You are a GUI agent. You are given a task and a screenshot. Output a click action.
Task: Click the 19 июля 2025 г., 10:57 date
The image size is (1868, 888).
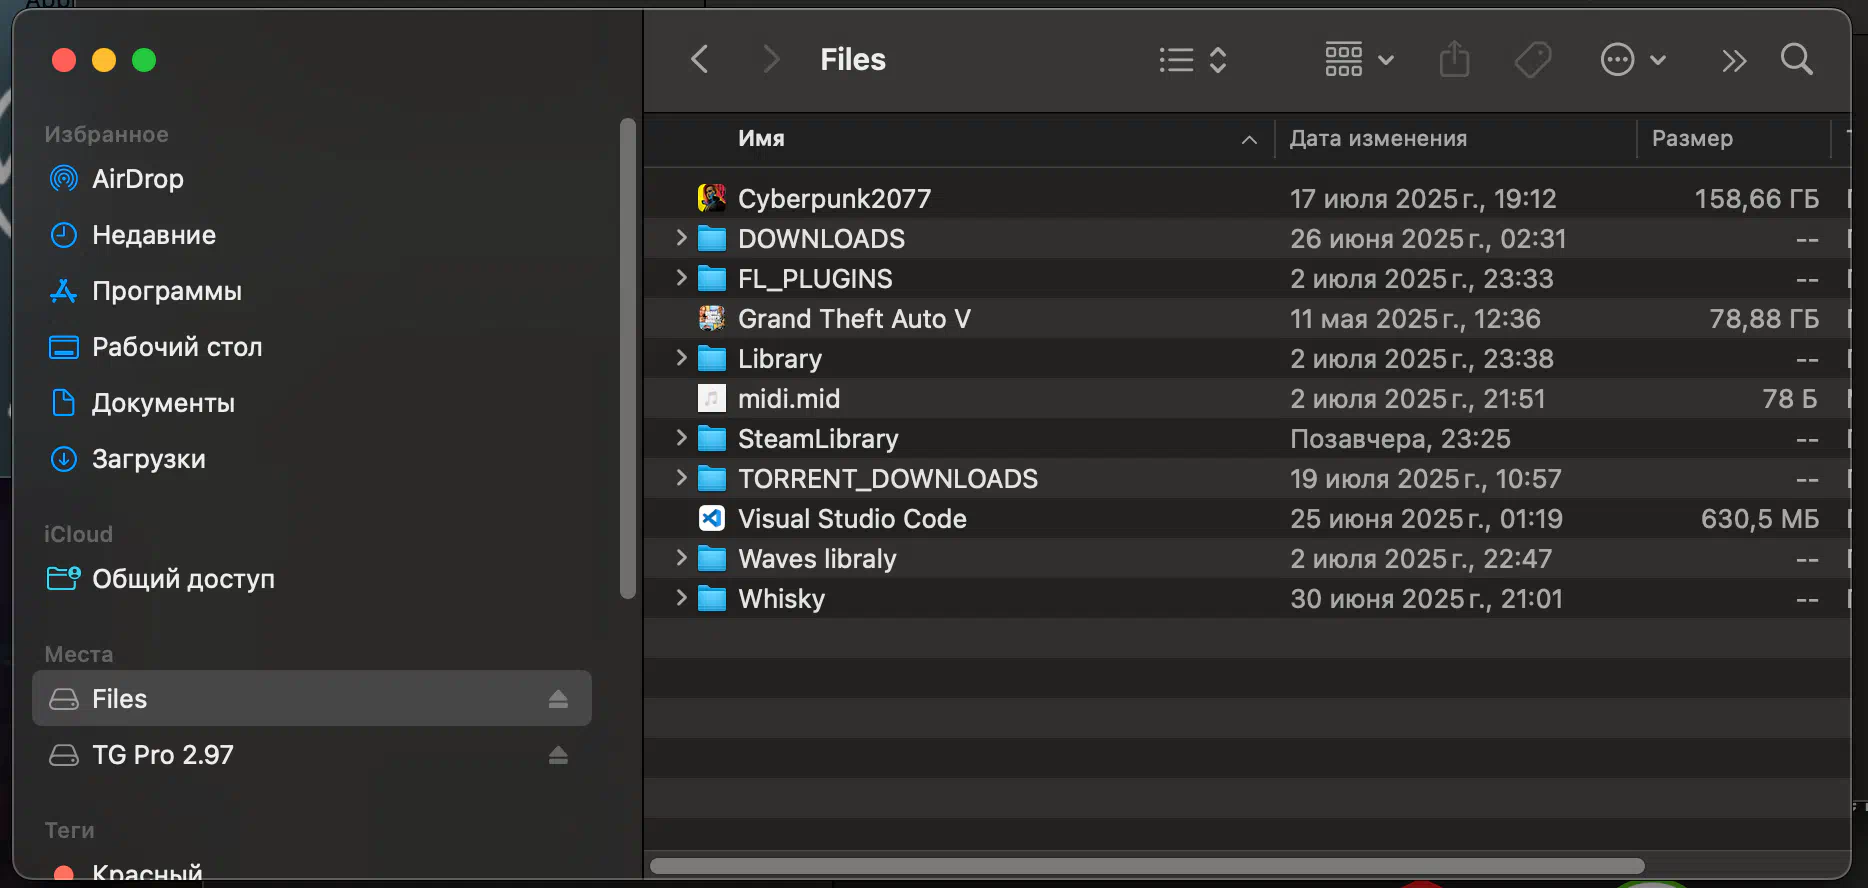tap(1425, 479)
